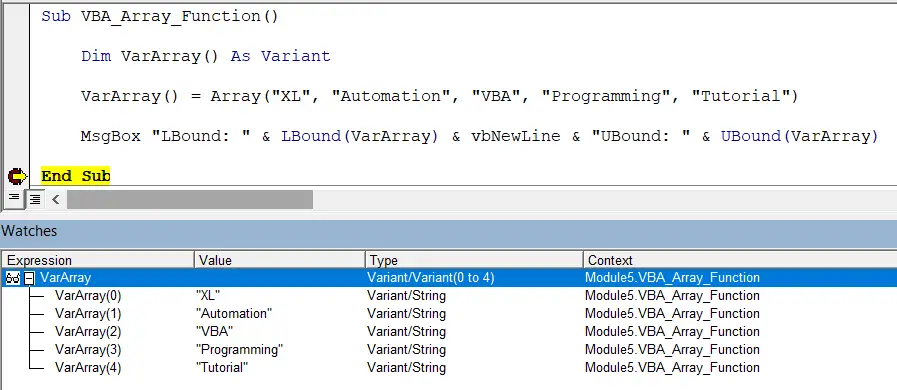Click the Sub VBA_Array_Function() line

160,16
